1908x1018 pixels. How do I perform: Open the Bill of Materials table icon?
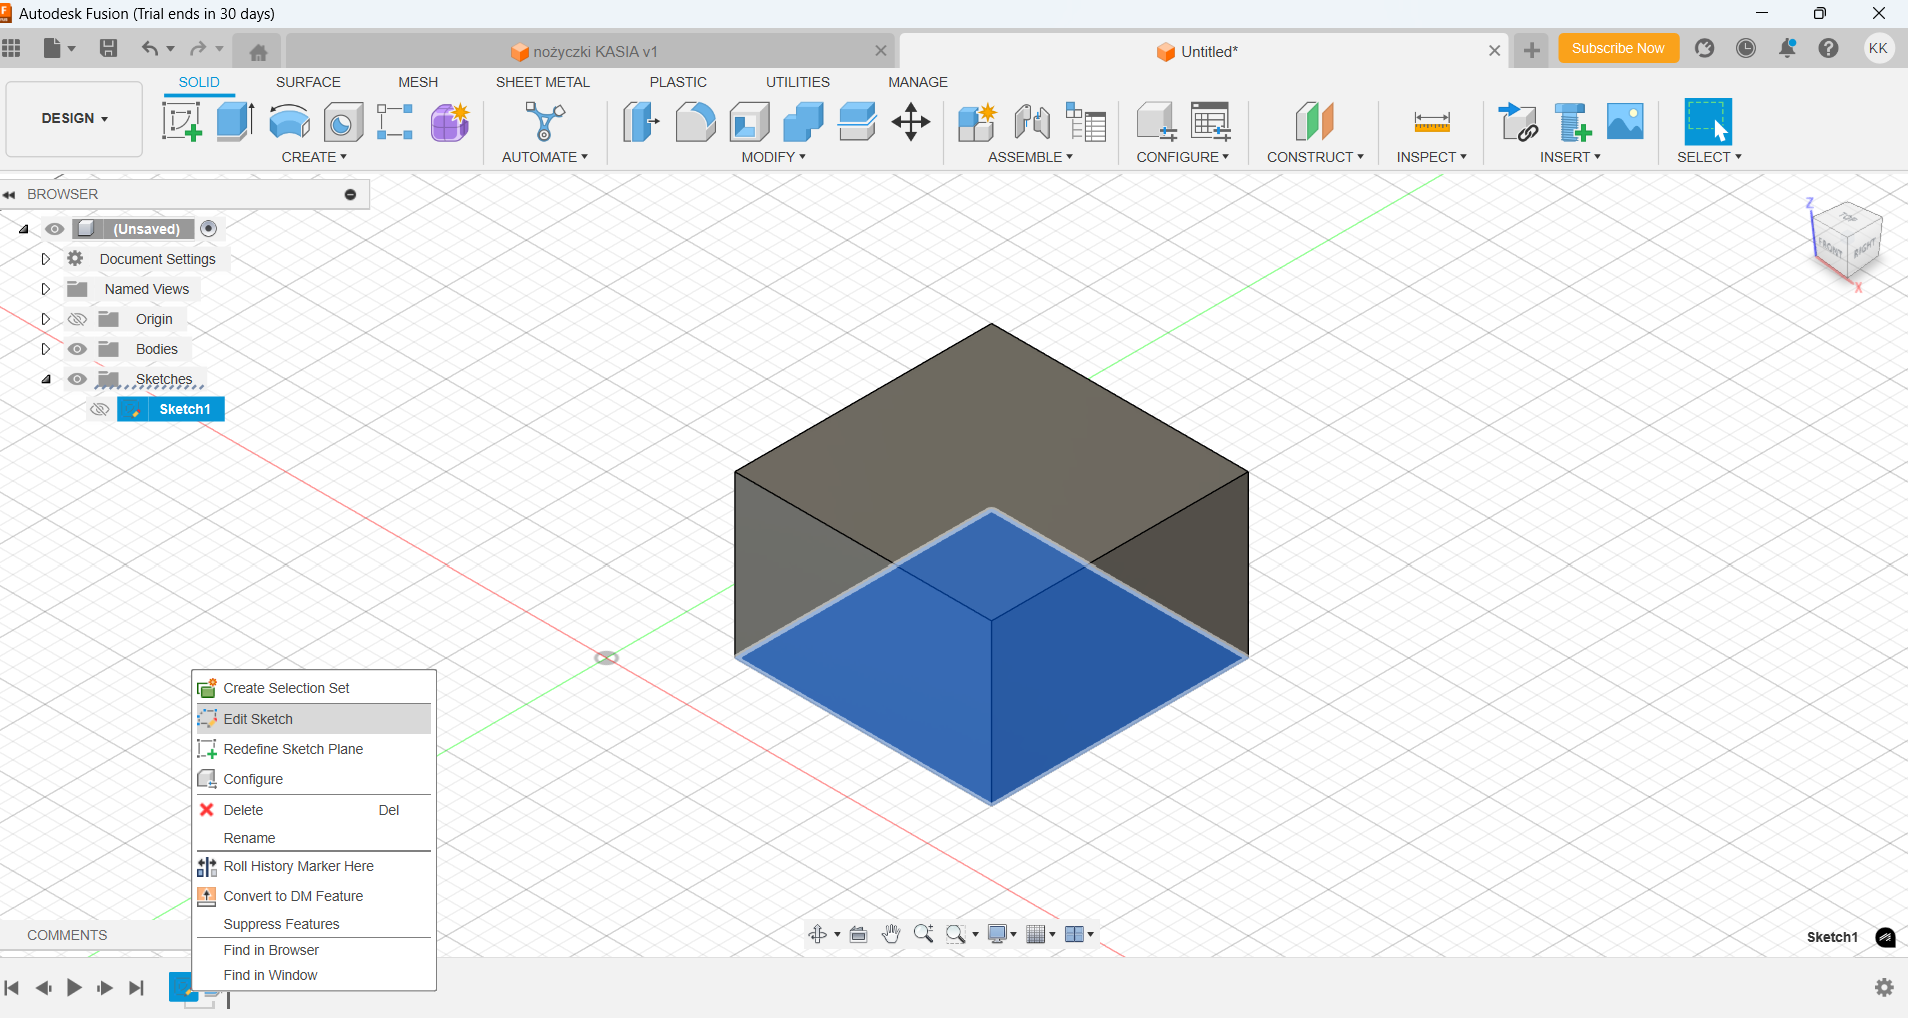[x=1086, y=122]
